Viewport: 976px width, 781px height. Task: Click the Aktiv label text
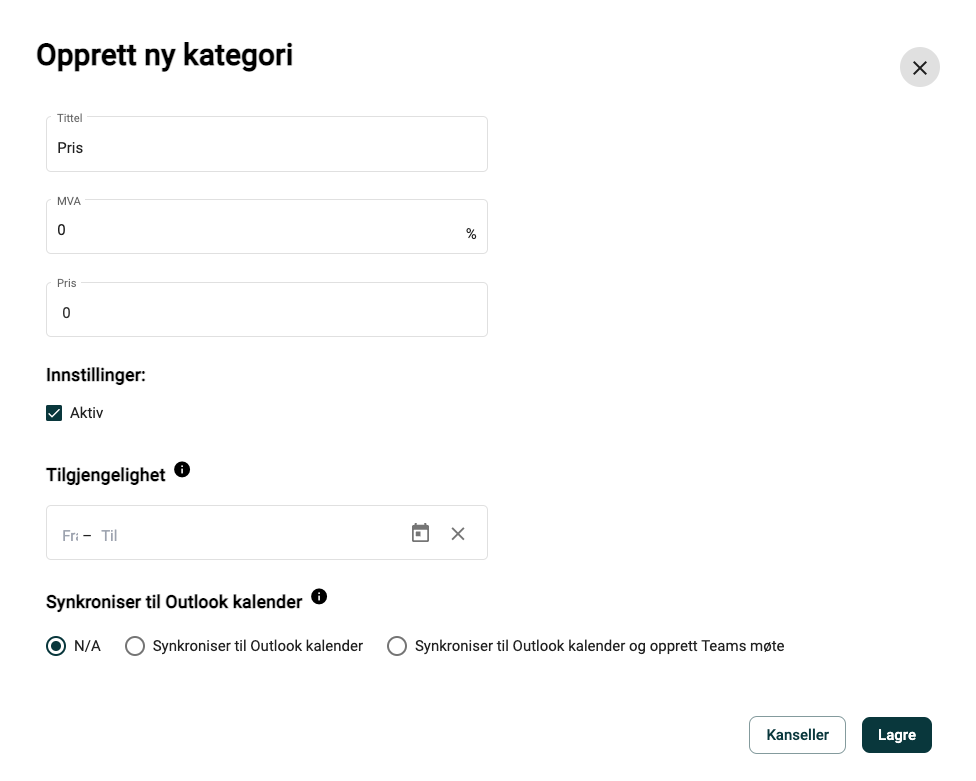[x=87, y=413]
